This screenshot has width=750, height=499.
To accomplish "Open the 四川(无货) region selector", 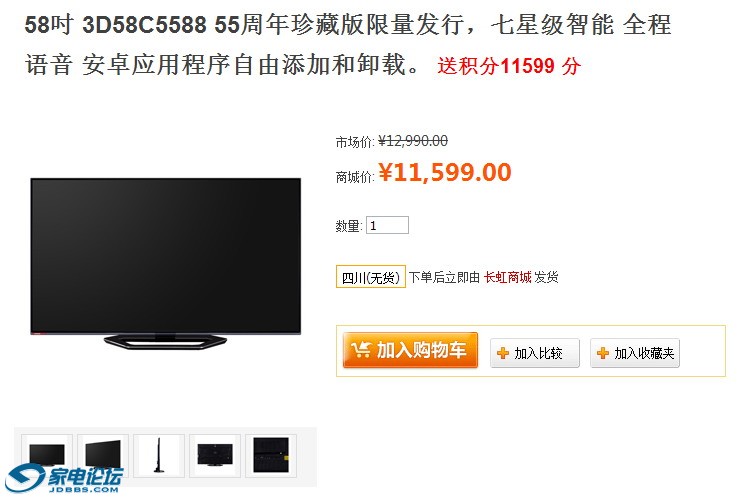I will click(371, 277).
